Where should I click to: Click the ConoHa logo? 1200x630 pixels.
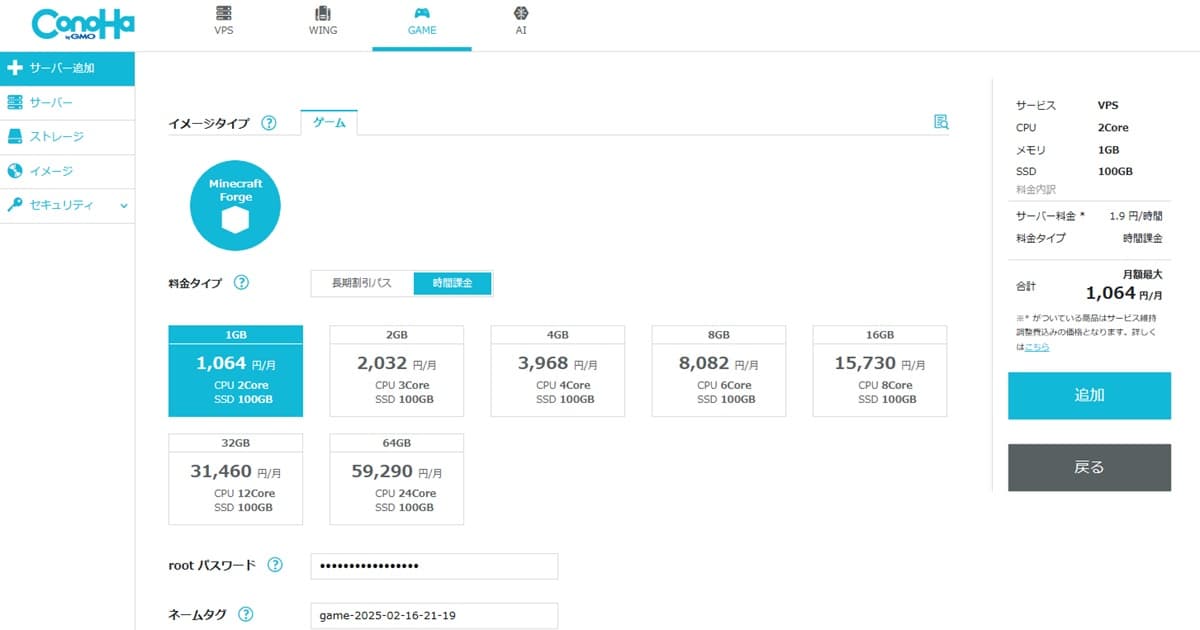pyautogui.click(x=83, y=24)
